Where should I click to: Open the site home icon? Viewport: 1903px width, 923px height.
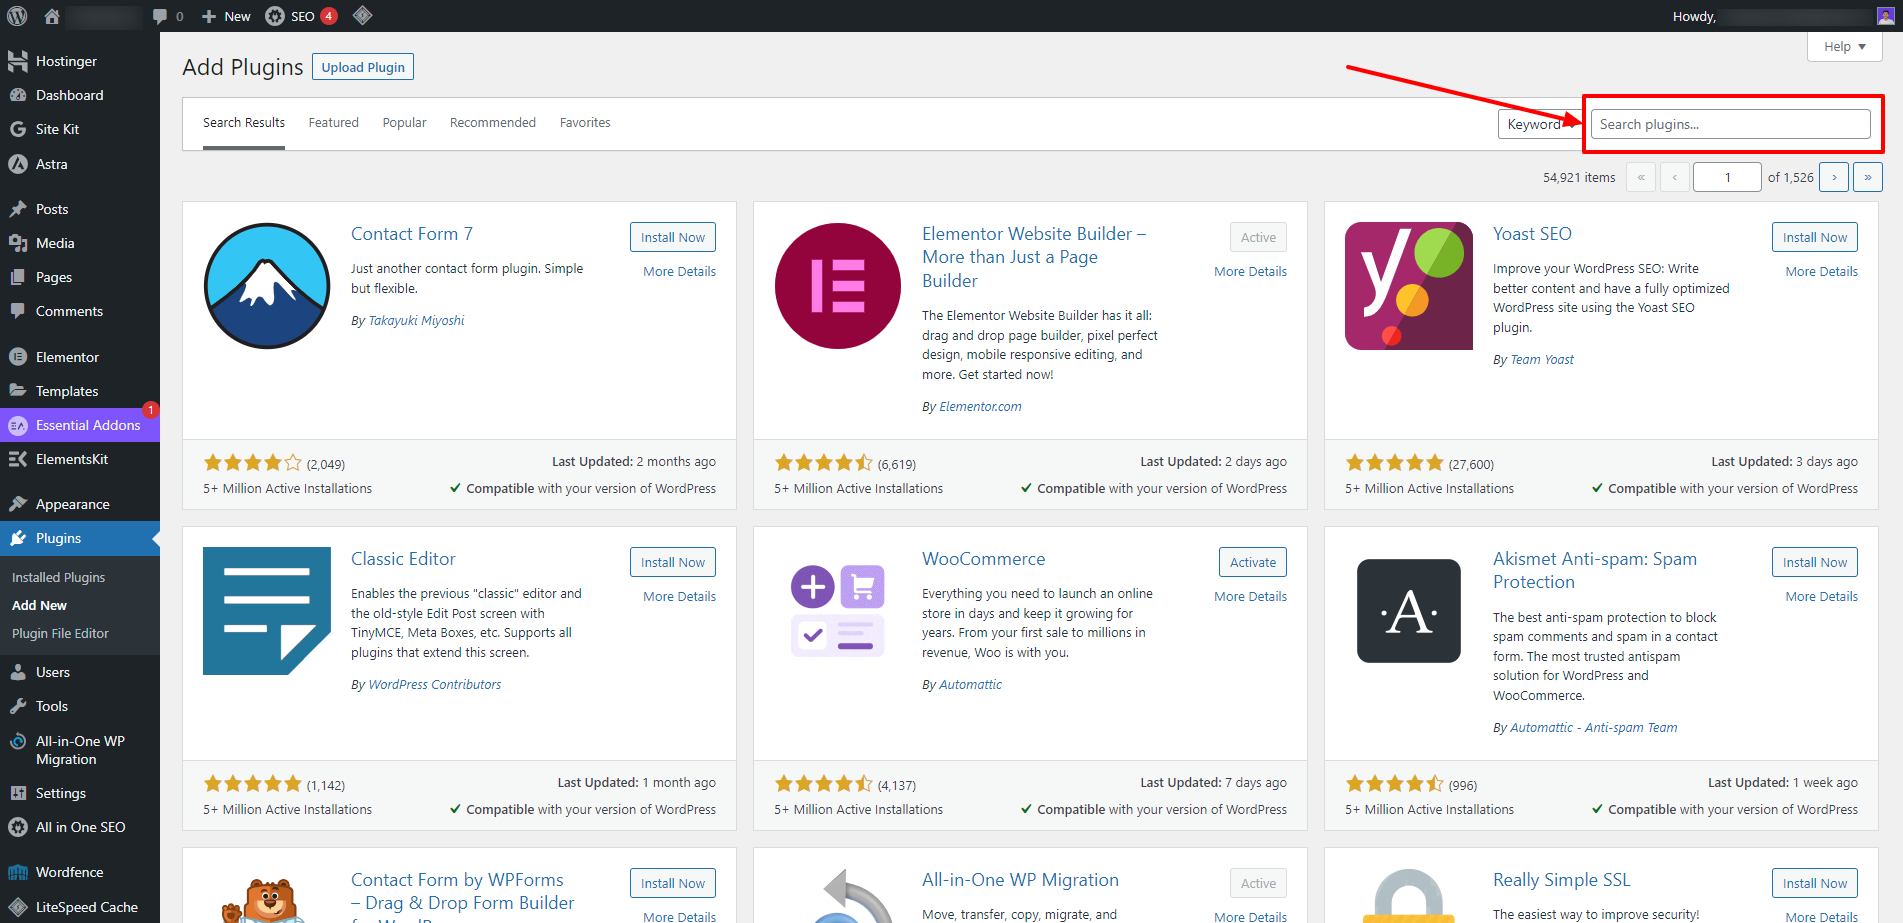[52, 16]
